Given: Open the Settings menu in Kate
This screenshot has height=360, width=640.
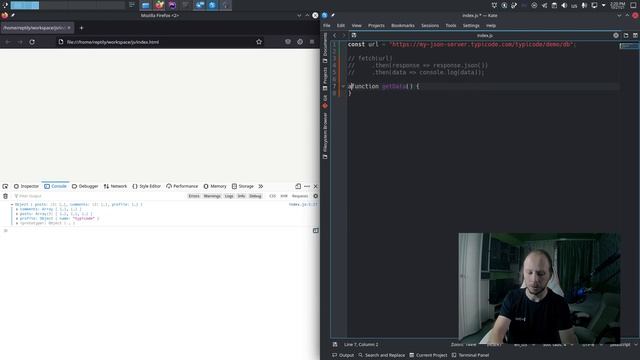Looking at the screenshot, I should click(471, 25).
